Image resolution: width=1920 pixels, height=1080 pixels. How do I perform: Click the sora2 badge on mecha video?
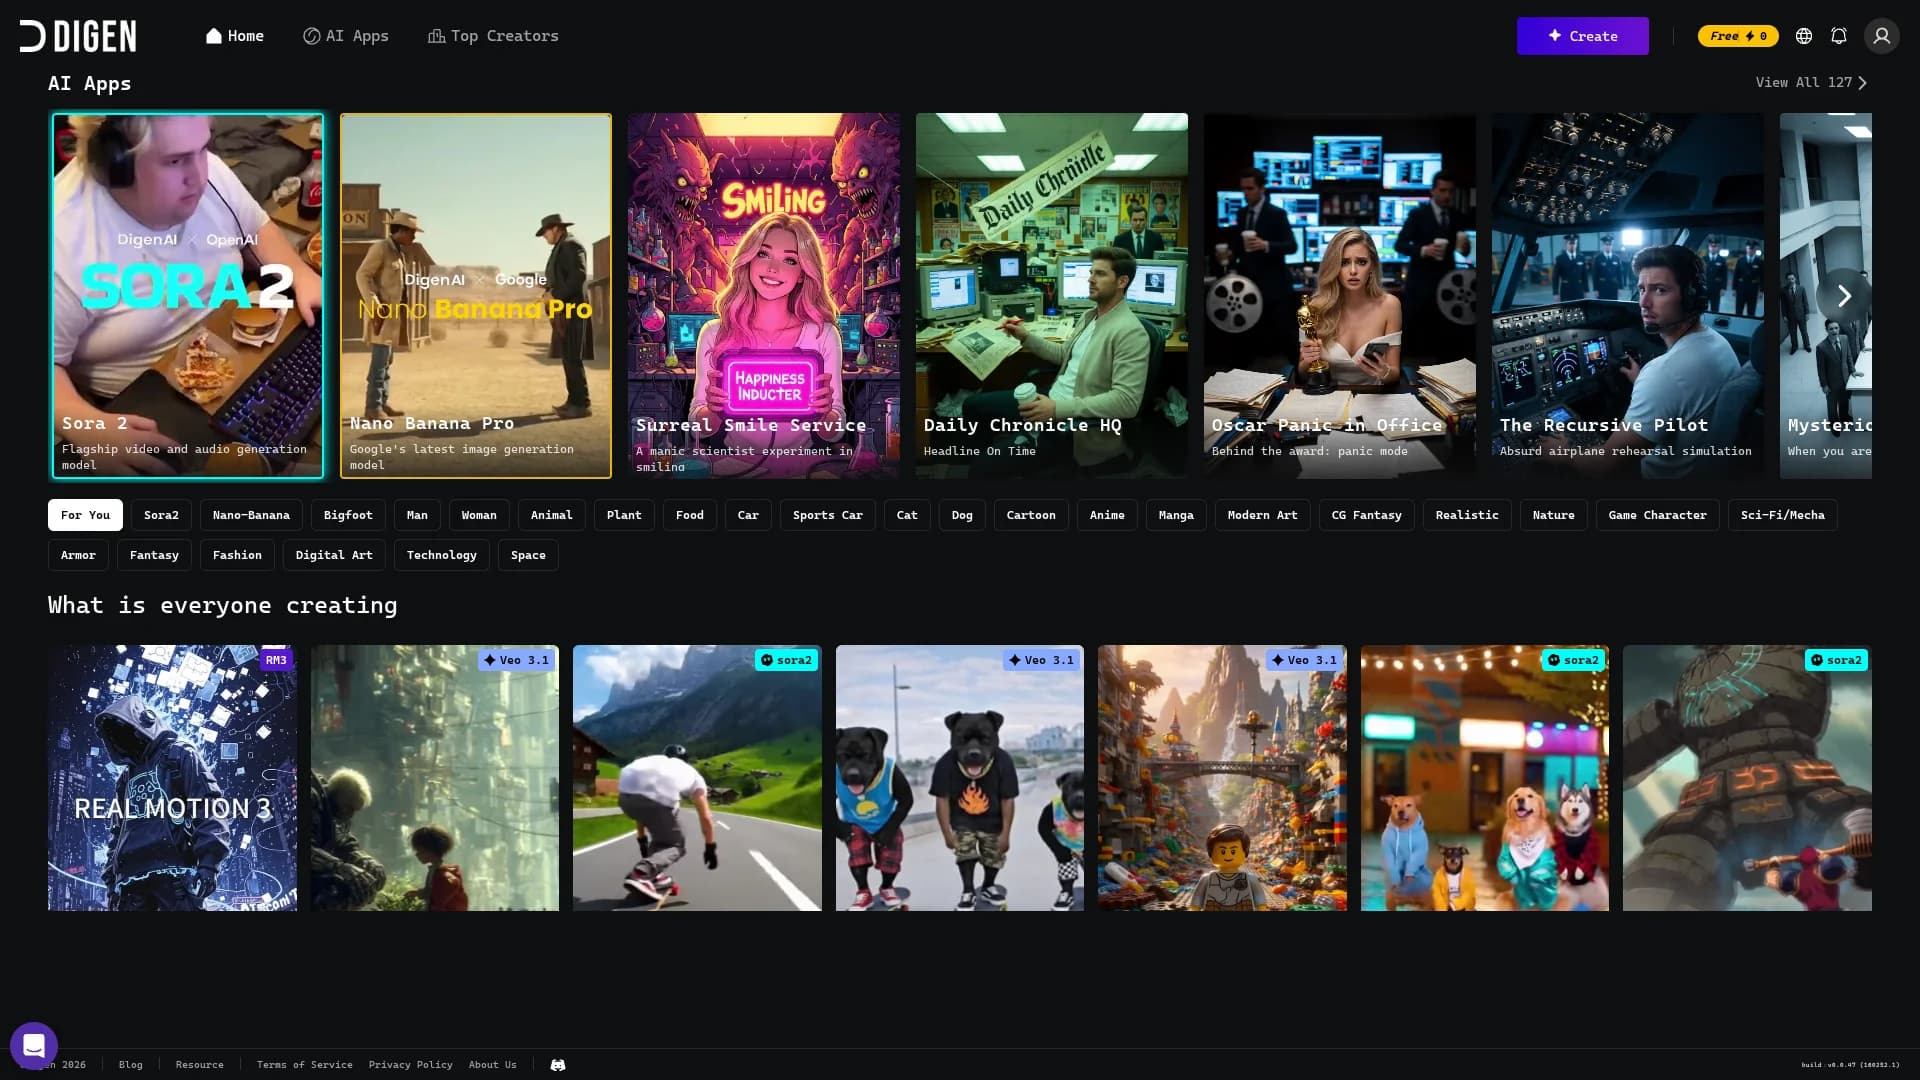[x=1836, y=660]
